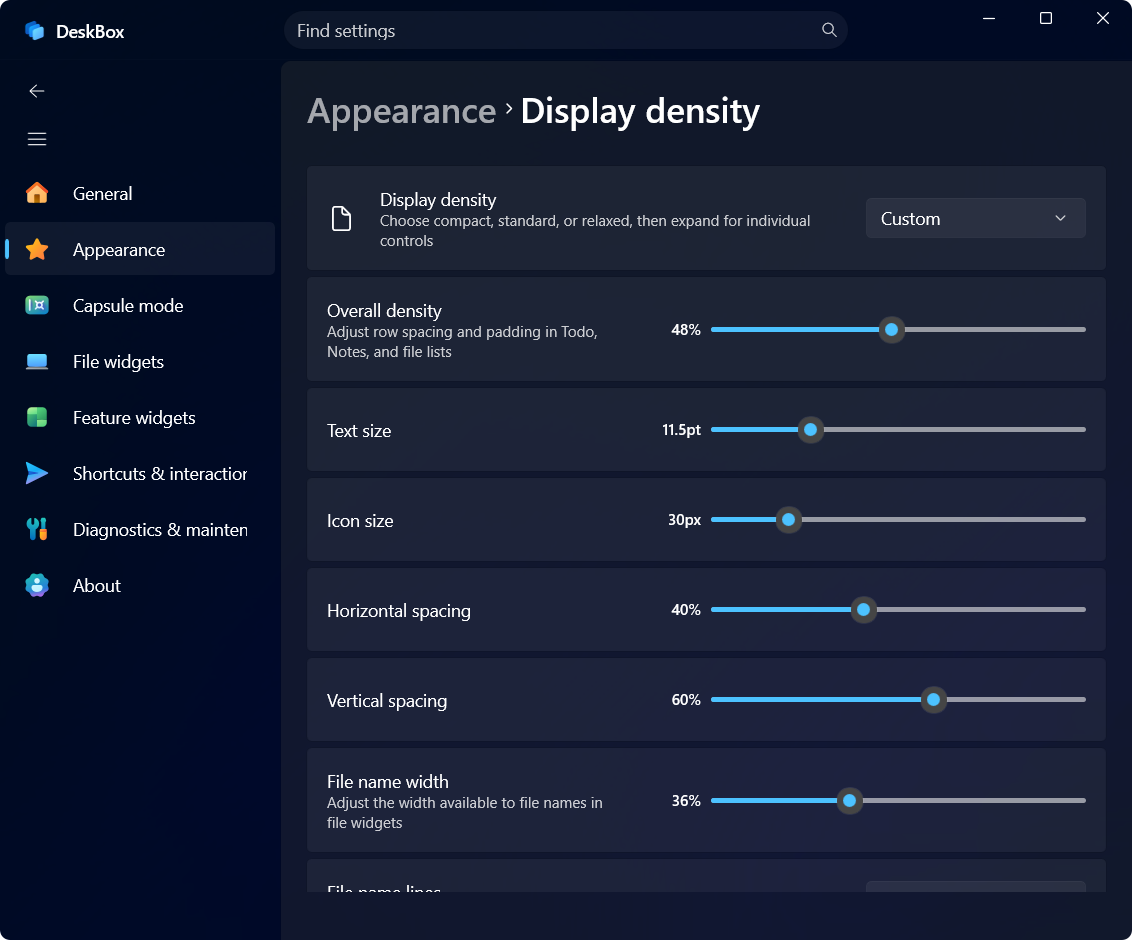
Task: Minimize the DeskBox window
Action: (989, 18)
